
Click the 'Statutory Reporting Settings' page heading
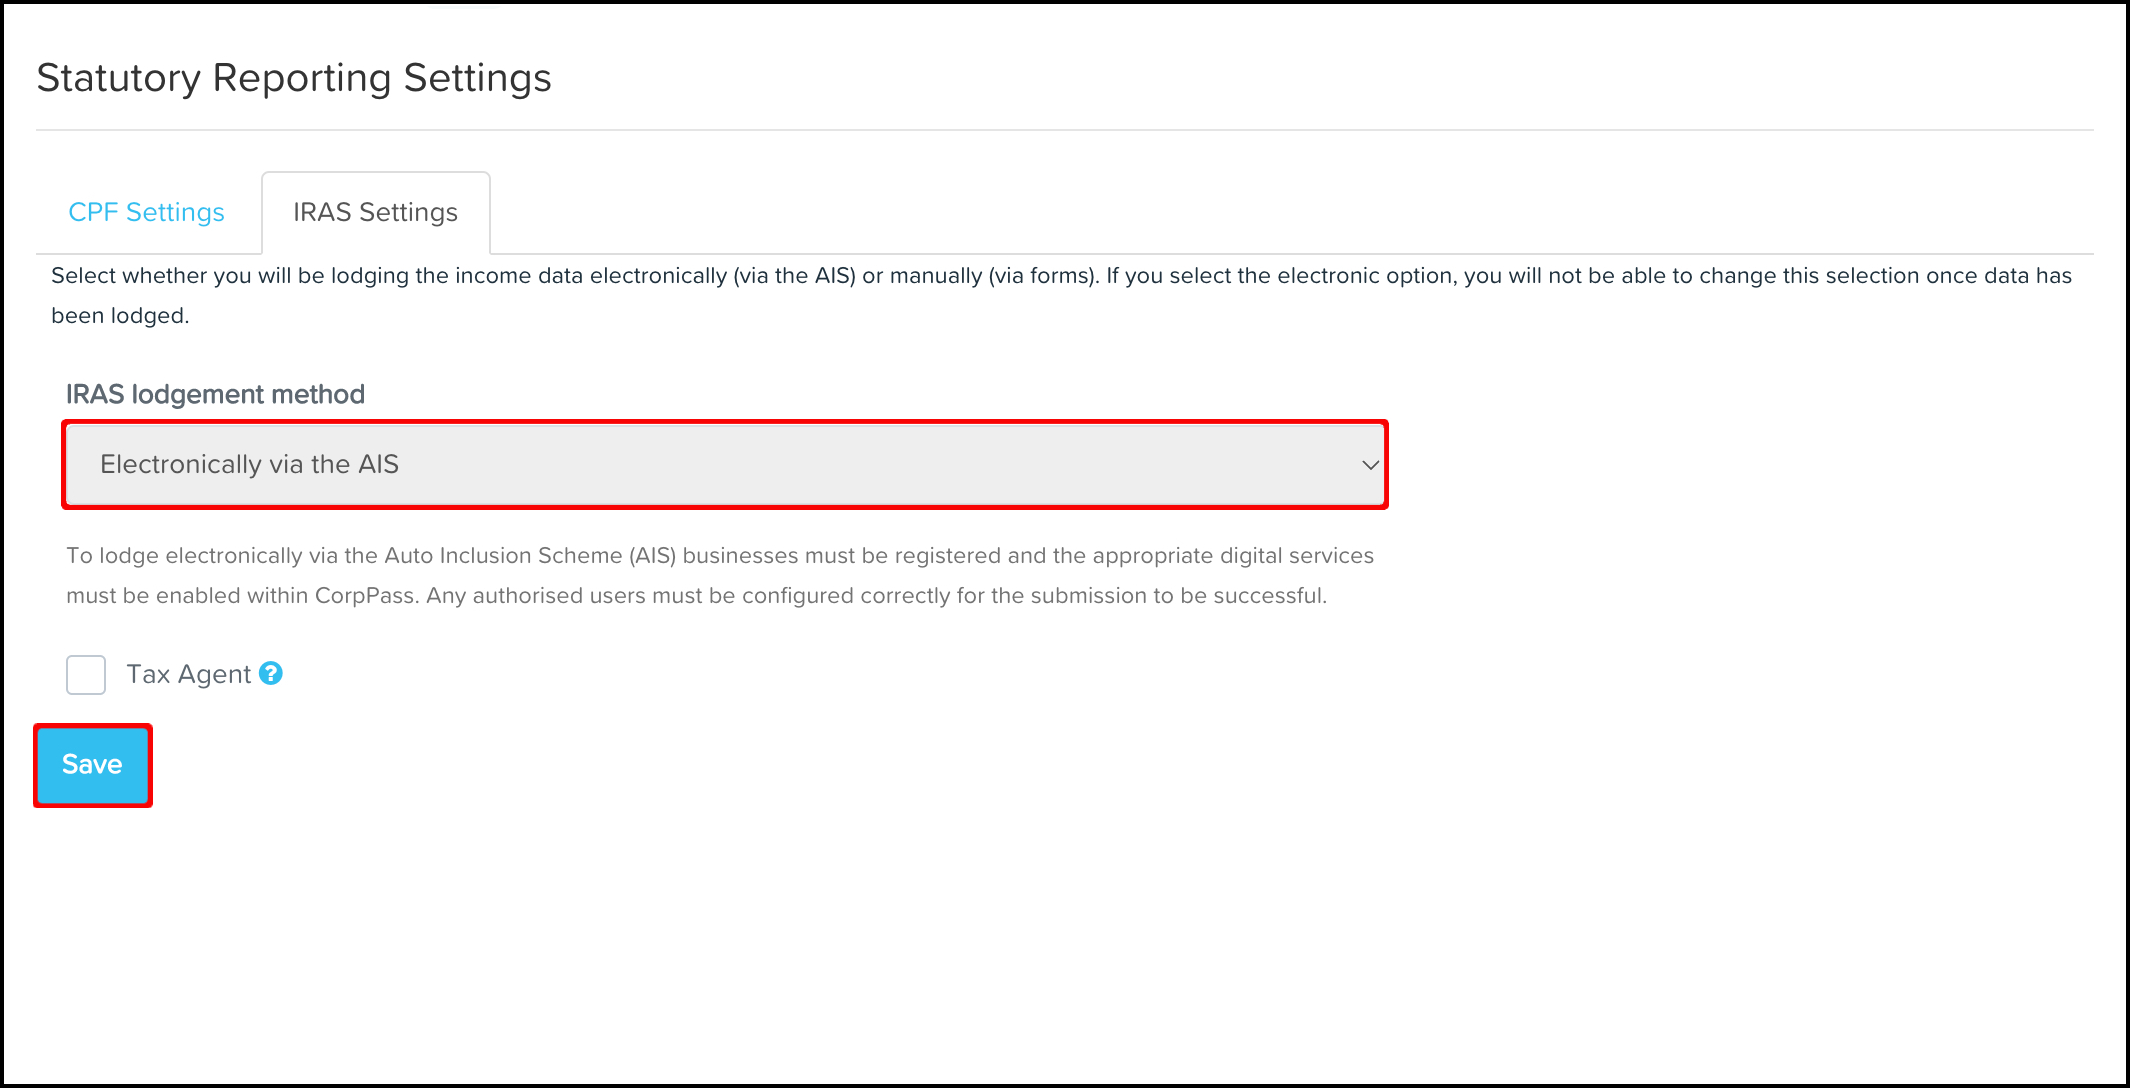coord(294,78)
